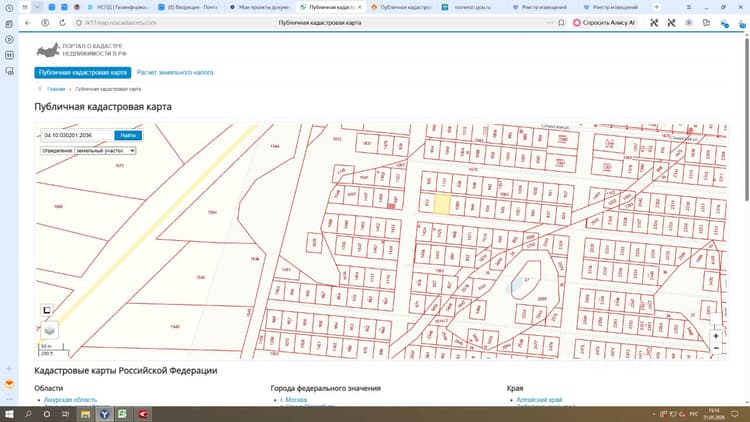Screen dimensions: 750x422
Task: Switch to the 'Мои проекты докум...' tab
Action: [260, 7]
